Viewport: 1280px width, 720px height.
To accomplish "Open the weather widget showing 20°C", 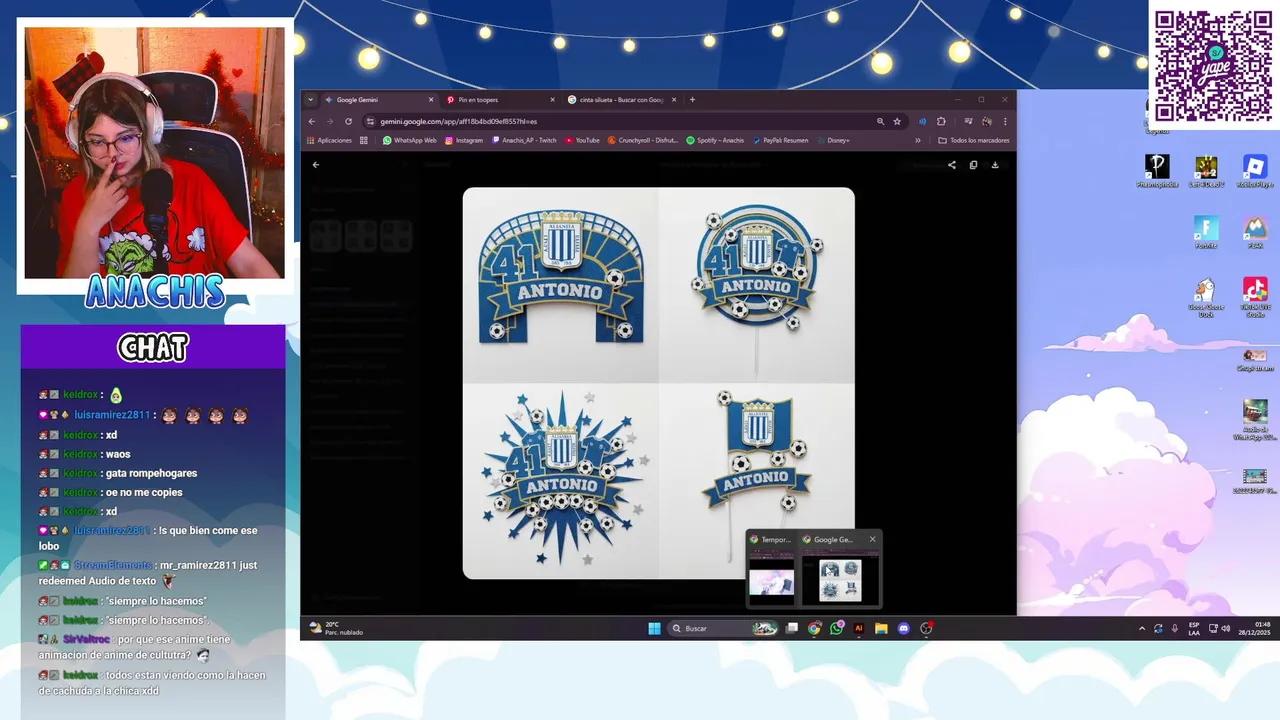I will [337, 628].
